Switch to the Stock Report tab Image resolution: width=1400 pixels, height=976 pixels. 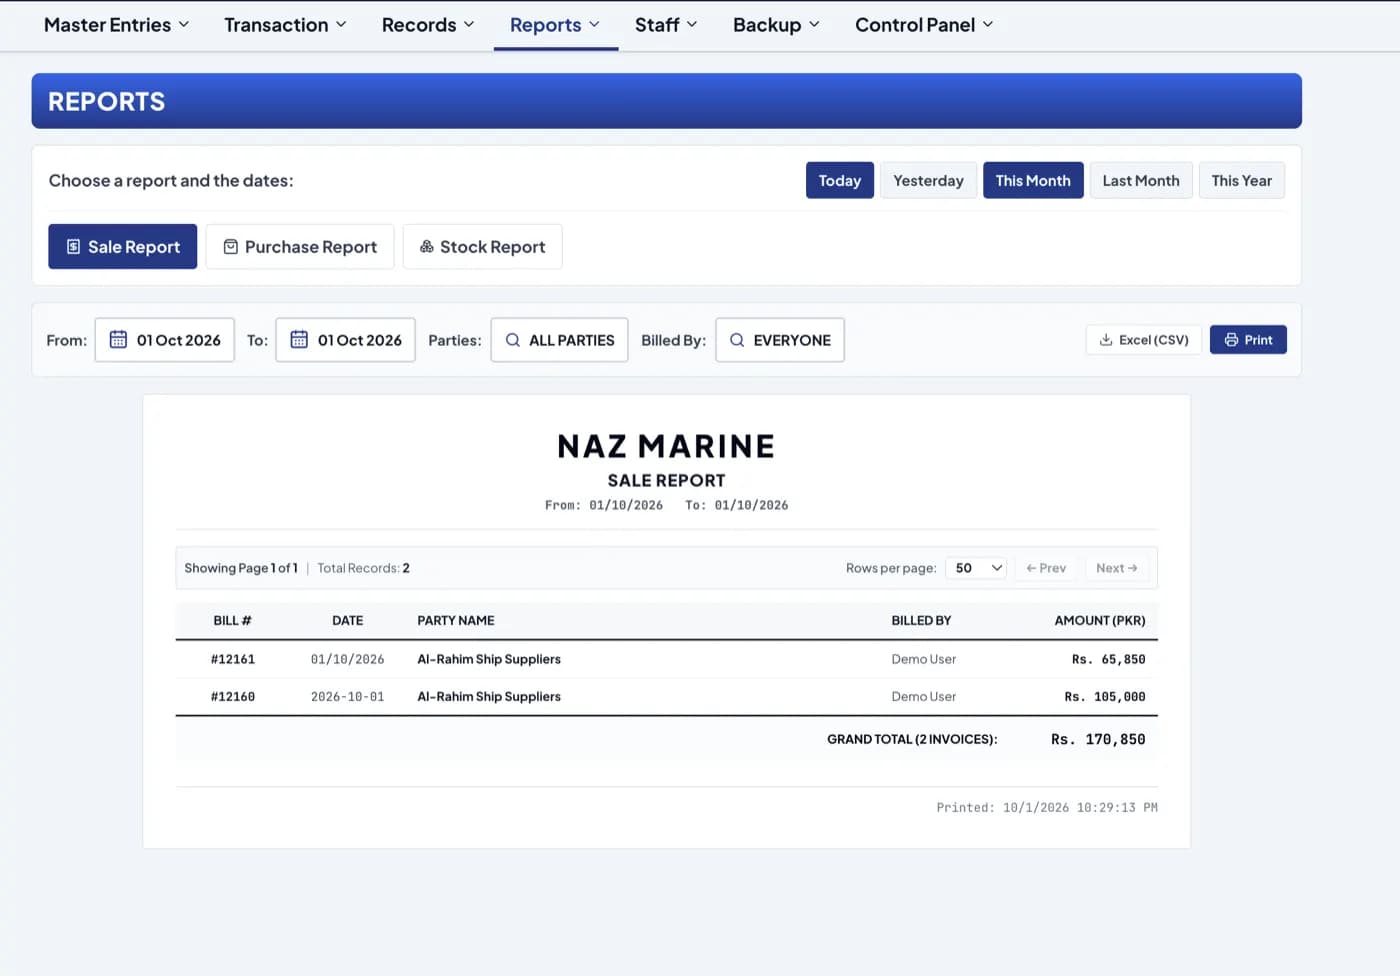(x=483, y=246)
